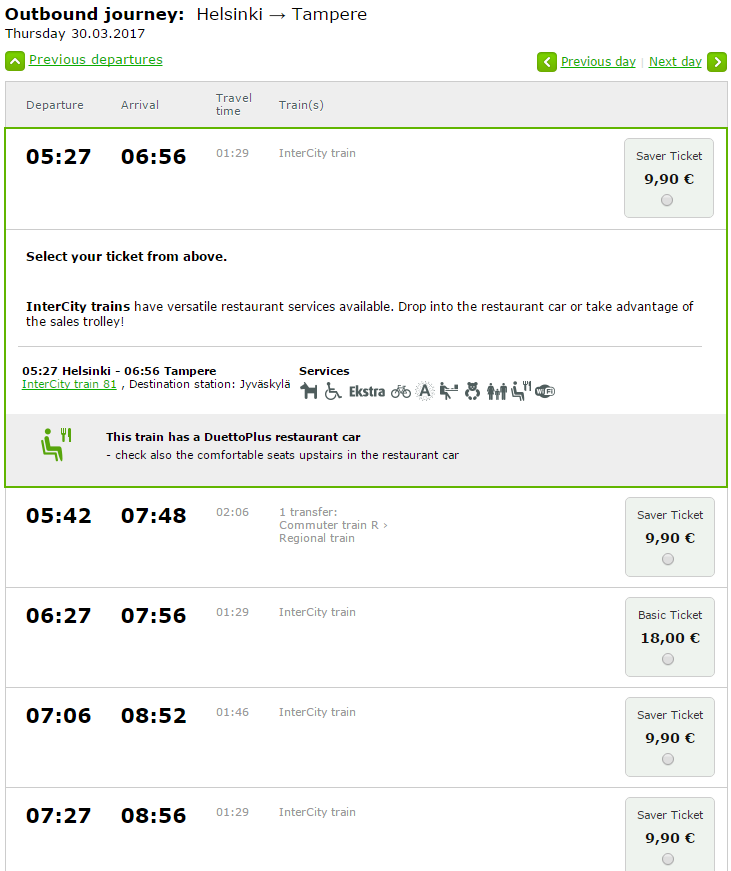The height and width of the screenshot is (871, 731).
Task: Click the family compartment service icon
Action: pyautogui.click(x=497, y=391)
